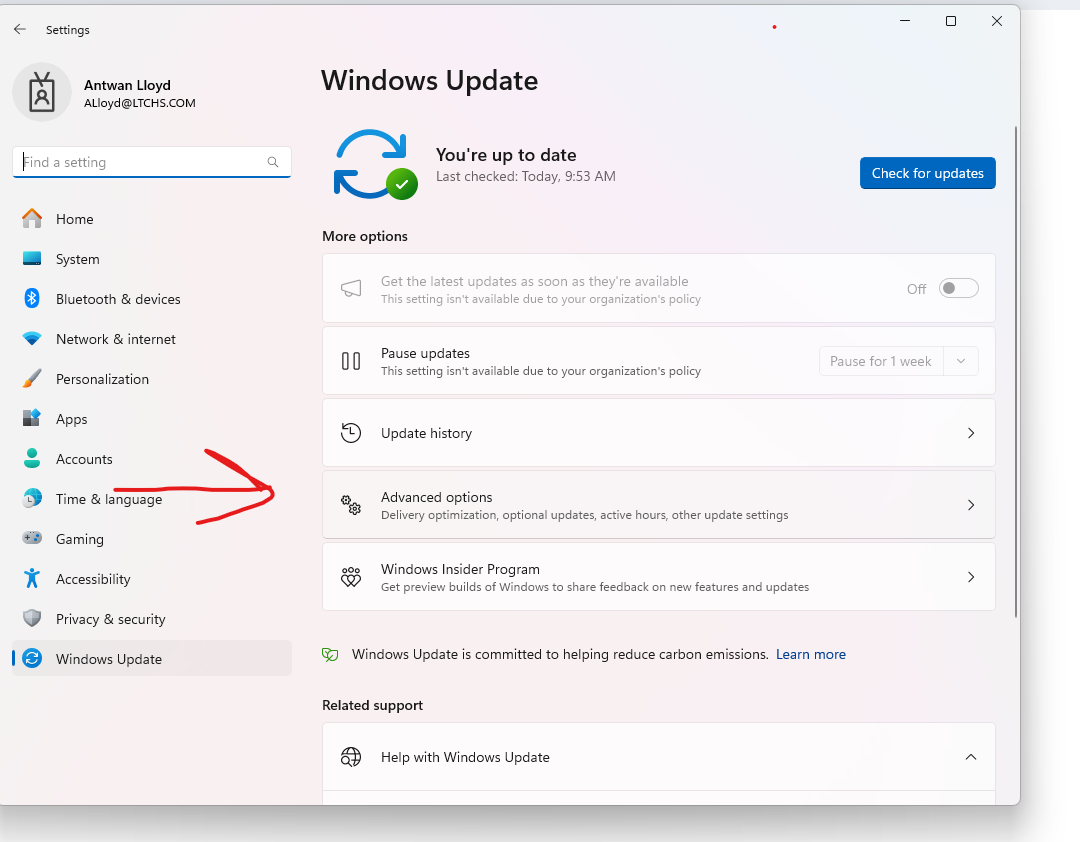Click the Accessibility figure icon
The height and width of the screenshot is (842, 1080).
pos(32,578)
